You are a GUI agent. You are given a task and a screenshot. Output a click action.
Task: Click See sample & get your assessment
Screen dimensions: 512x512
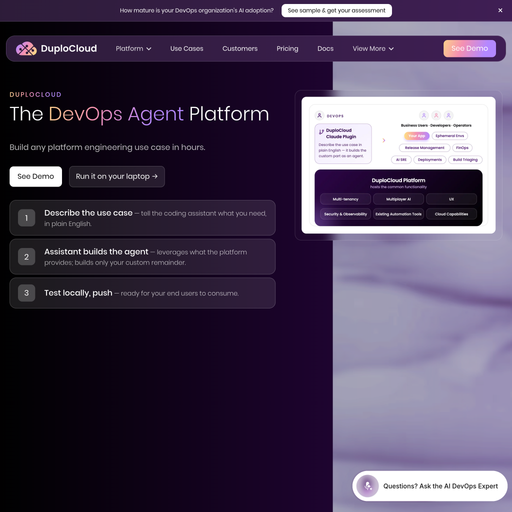click(337, 10)
